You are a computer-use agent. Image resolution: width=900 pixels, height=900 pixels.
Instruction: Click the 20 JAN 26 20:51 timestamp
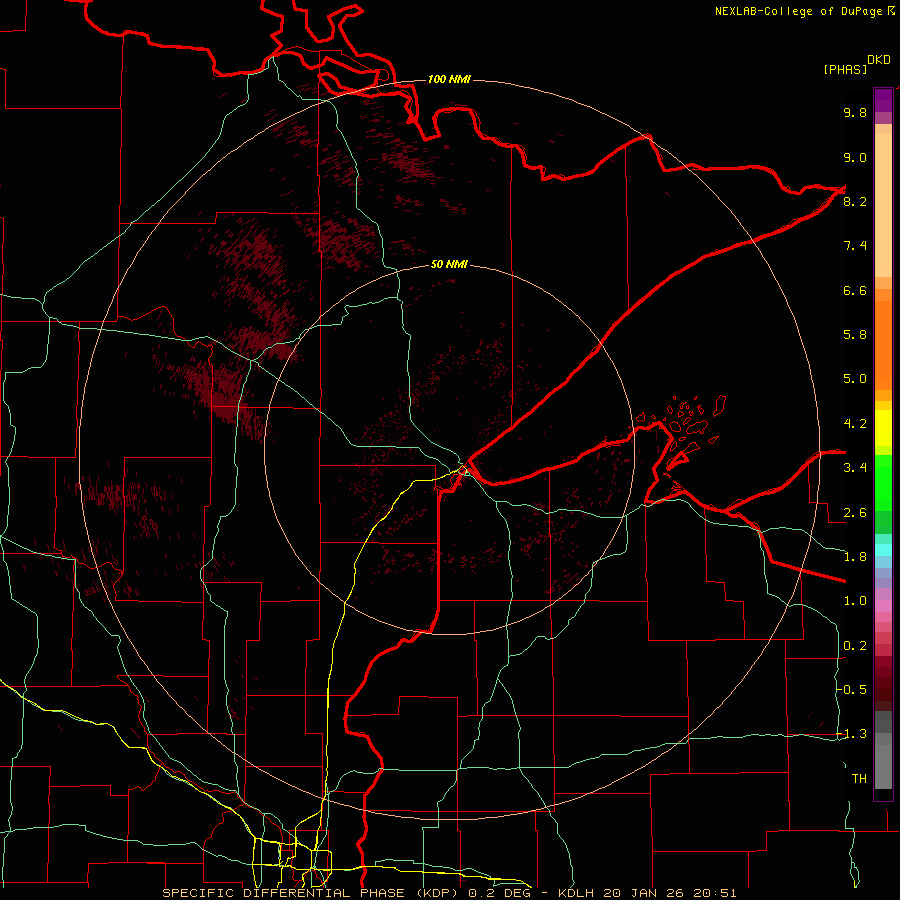point(669,893)
